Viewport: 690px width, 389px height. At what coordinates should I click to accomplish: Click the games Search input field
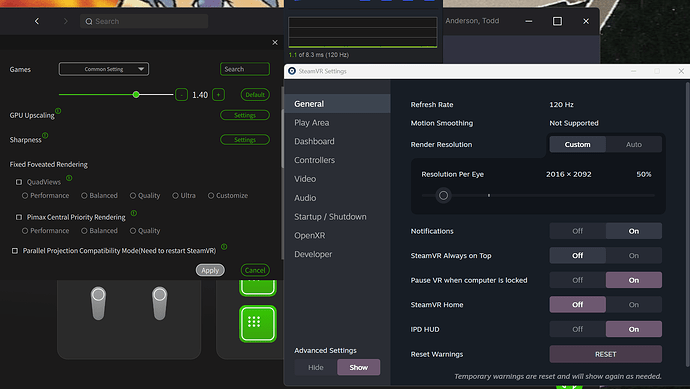click(245, 69)
